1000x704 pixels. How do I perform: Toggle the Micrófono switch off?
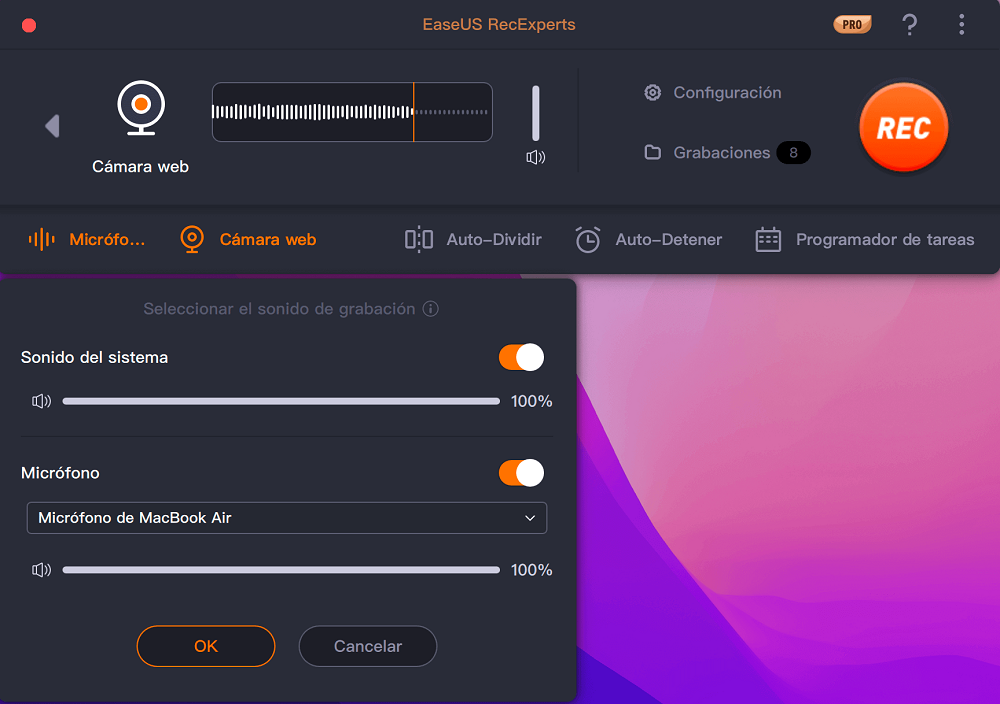pos(521,473)
